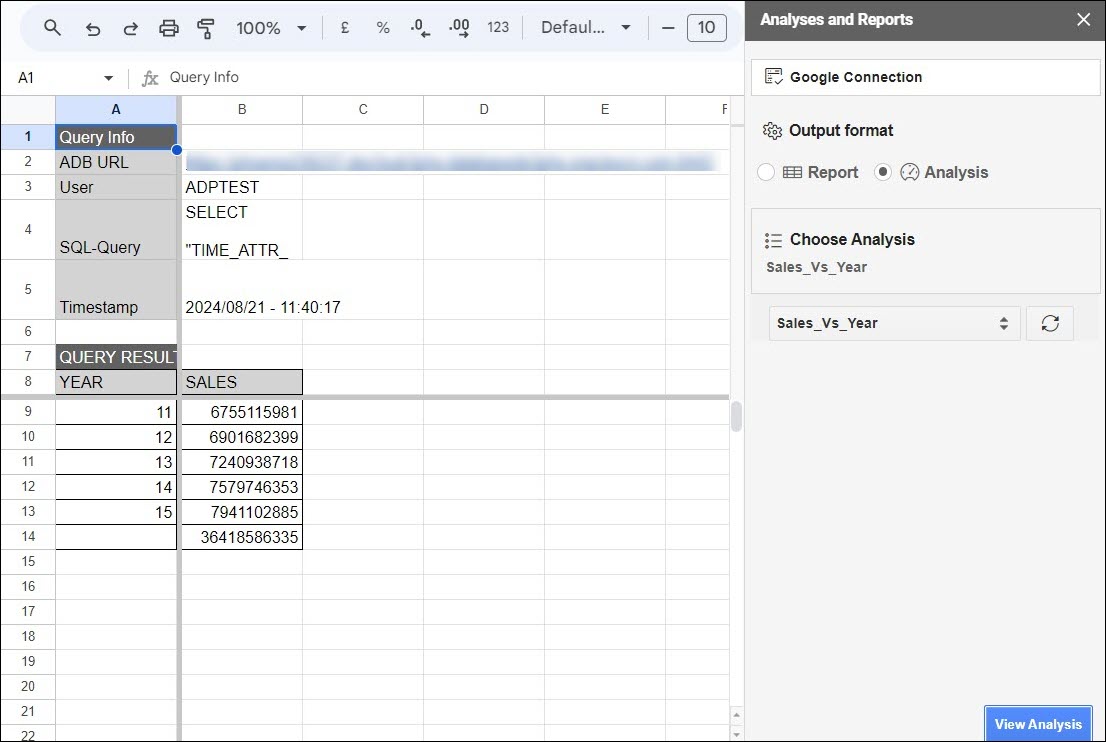
Task: Select the cell with sales 6755115981
Action: pos(242,412)
